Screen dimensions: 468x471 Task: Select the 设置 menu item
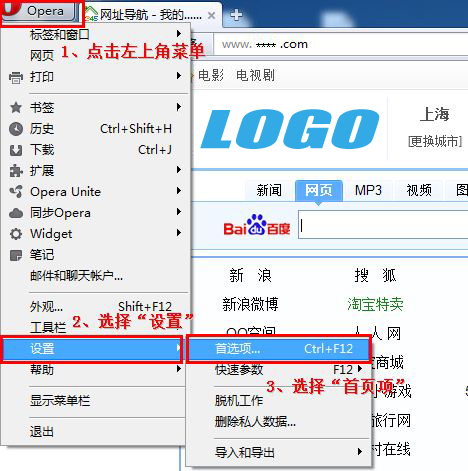91,349
